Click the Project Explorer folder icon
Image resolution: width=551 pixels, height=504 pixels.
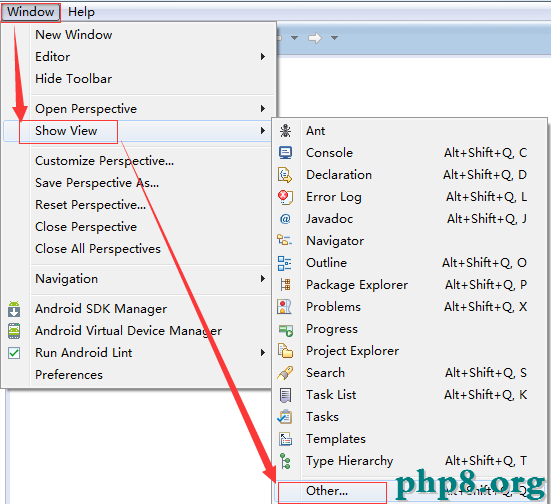pyautogui.click(x=285, y=351)
